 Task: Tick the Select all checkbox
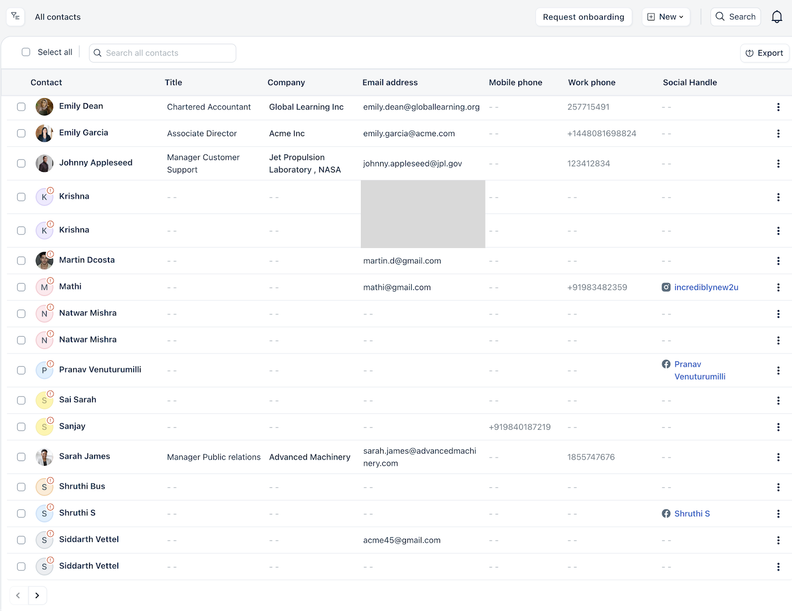pos(26,52)
